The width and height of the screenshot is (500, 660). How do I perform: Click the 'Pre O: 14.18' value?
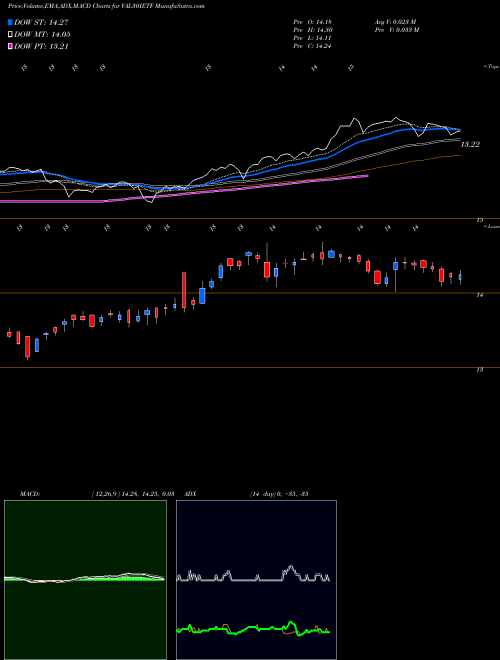point(312,22)
